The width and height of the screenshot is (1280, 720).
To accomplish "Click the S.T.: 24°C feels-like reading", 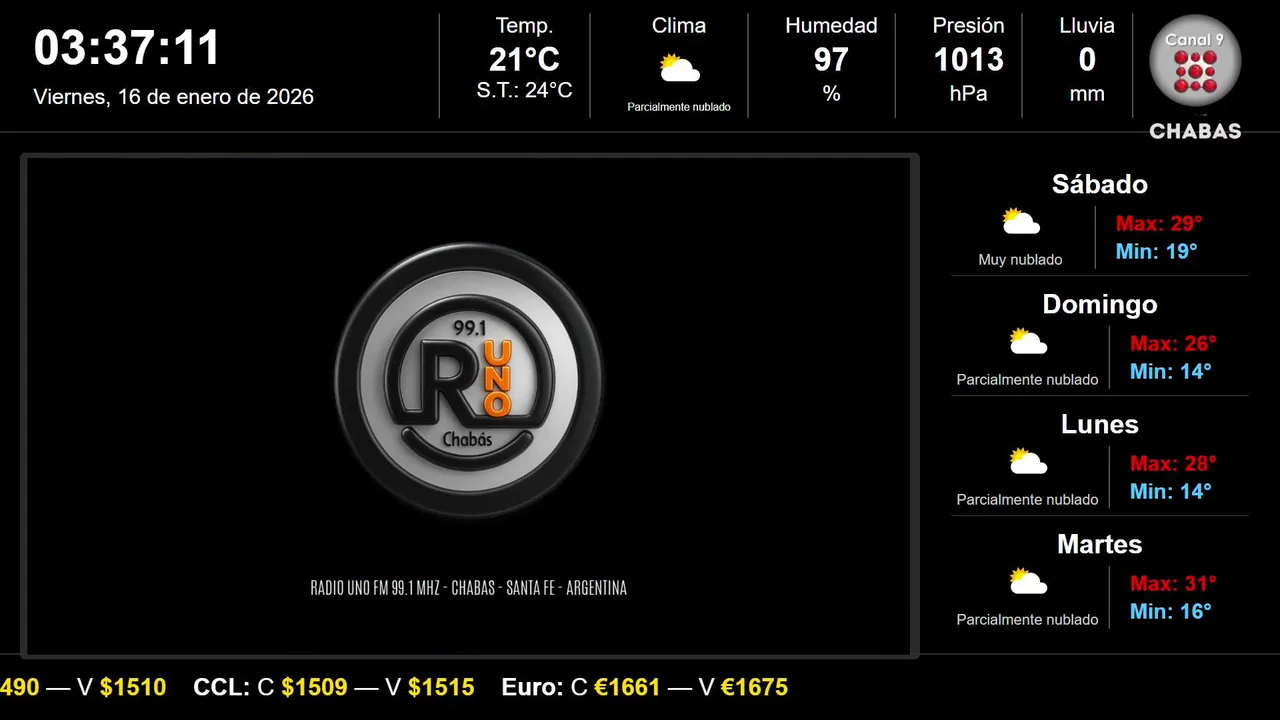I will coord(524,90).
